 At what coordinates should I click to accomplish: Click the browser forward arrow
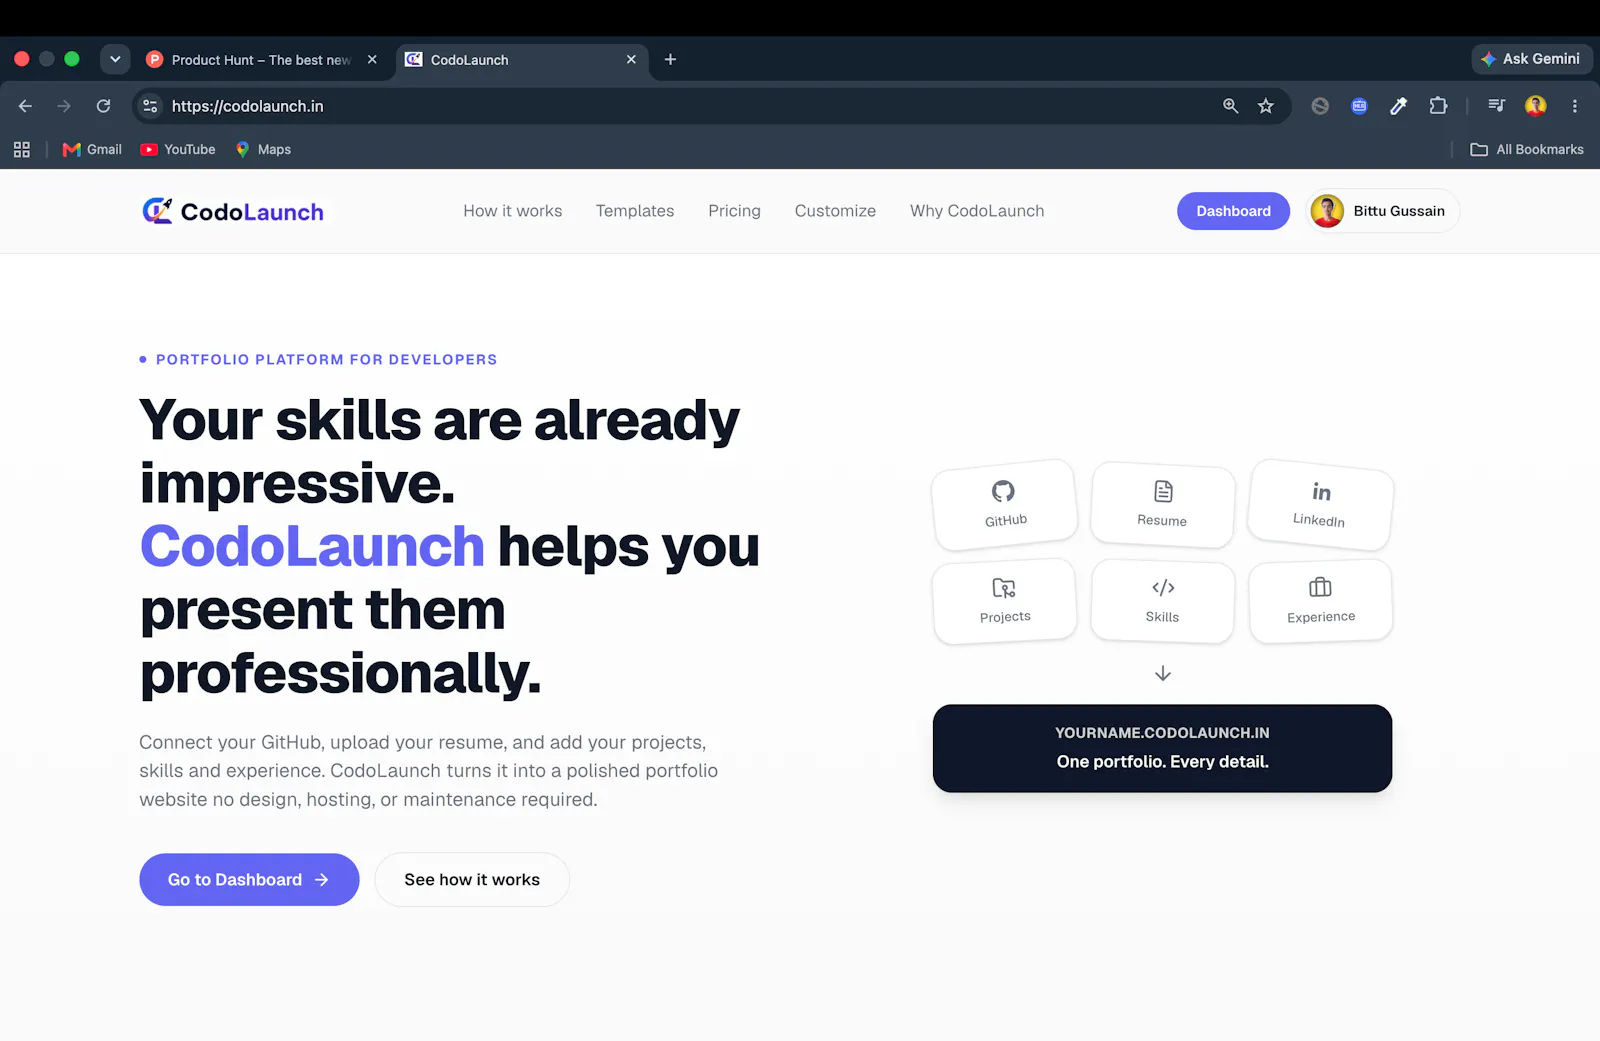pos(64,106)
